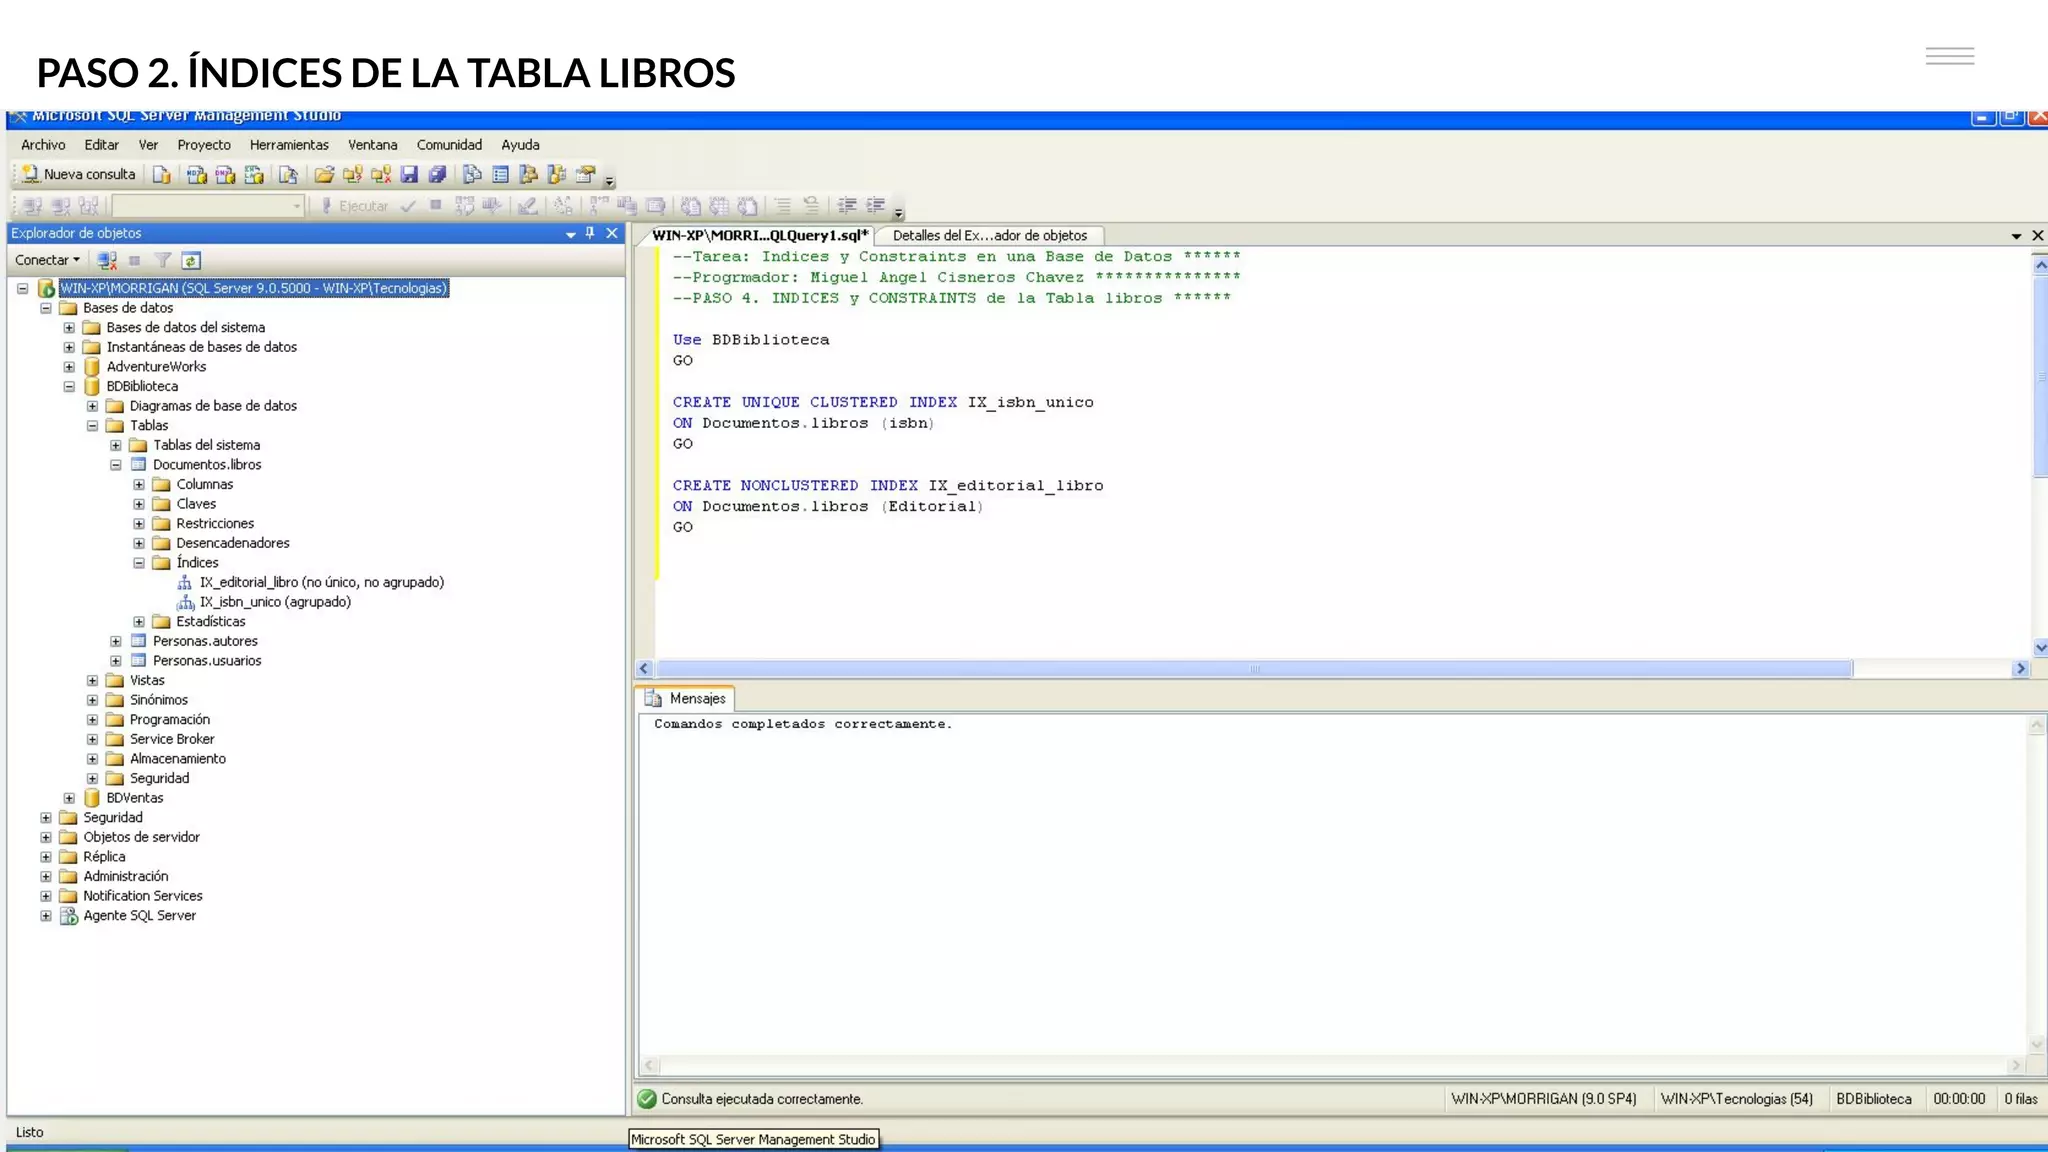The image size is (2048, 1152).
Task: Click the Nueva consulta toolbar button
Action: (x=79, y=174)
